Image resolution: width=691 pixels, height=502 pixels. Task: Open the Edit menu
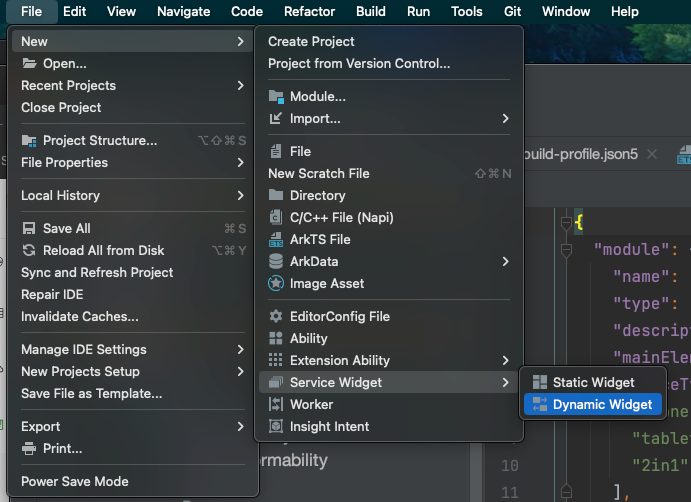coord(74,11)
